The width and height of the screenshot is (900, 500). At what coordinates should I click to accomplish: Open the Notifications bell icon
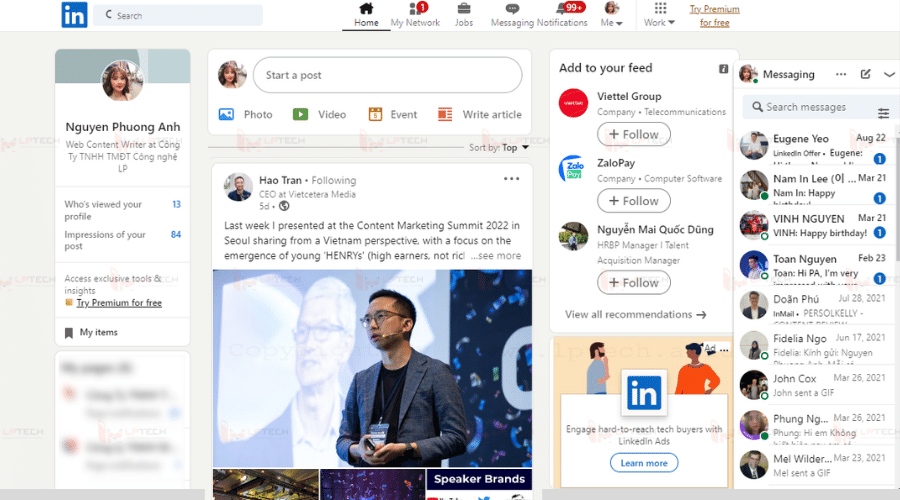(561, 9)
